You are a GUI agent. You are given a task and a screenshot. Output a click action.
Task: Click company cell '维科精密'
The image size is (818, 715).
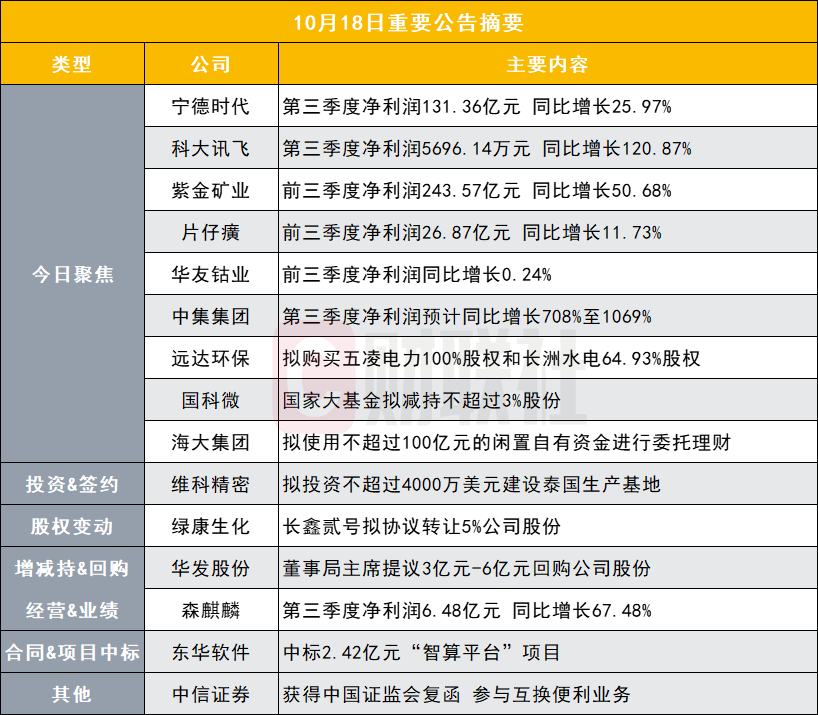[211, 484]
